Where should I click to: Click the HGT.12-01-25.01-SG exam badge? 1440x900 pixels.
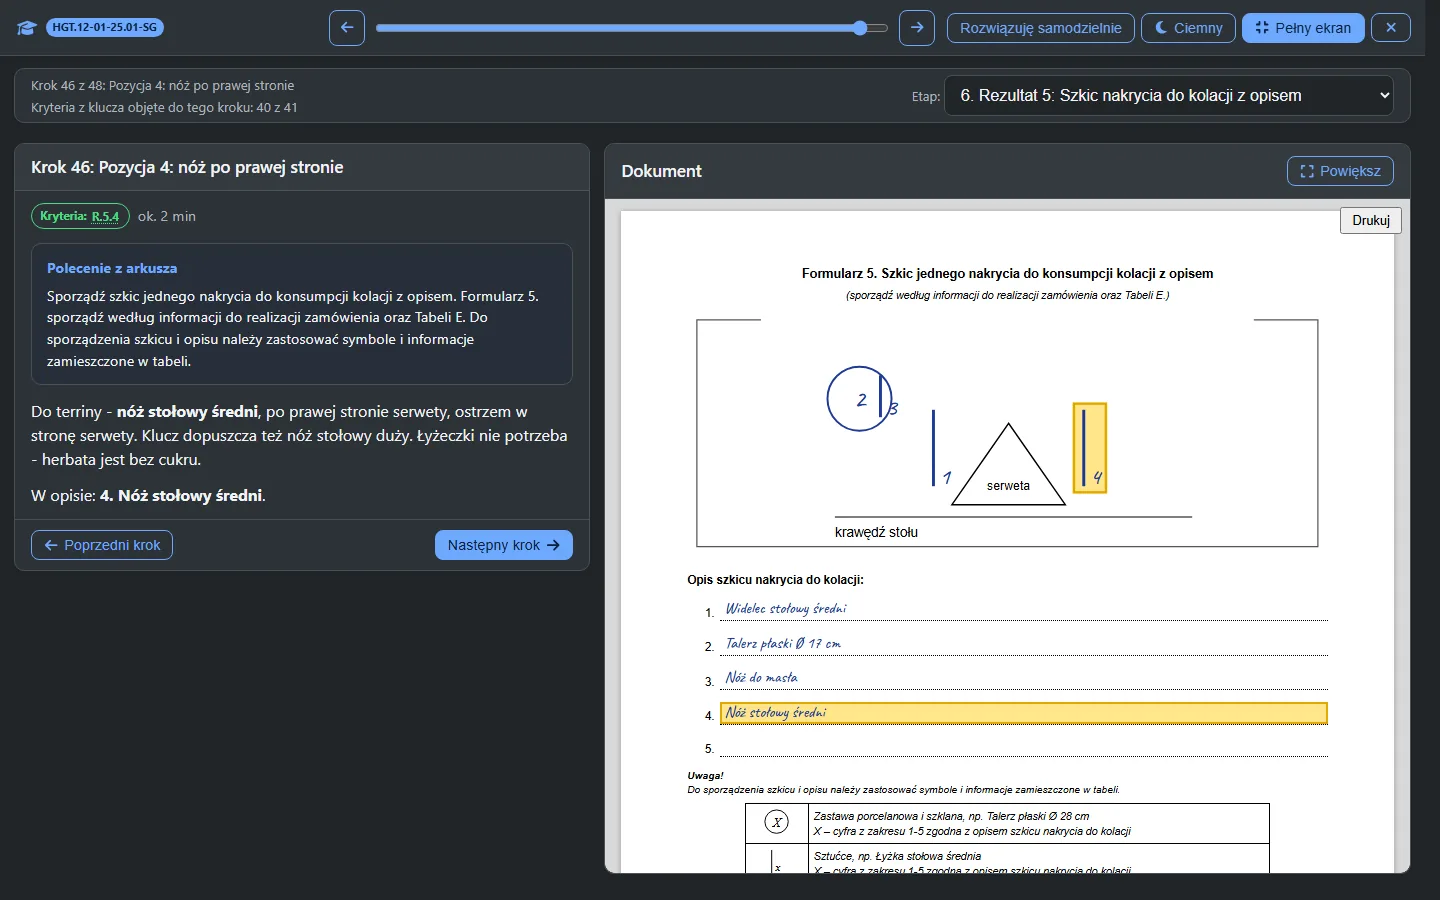tap(105, 27)
